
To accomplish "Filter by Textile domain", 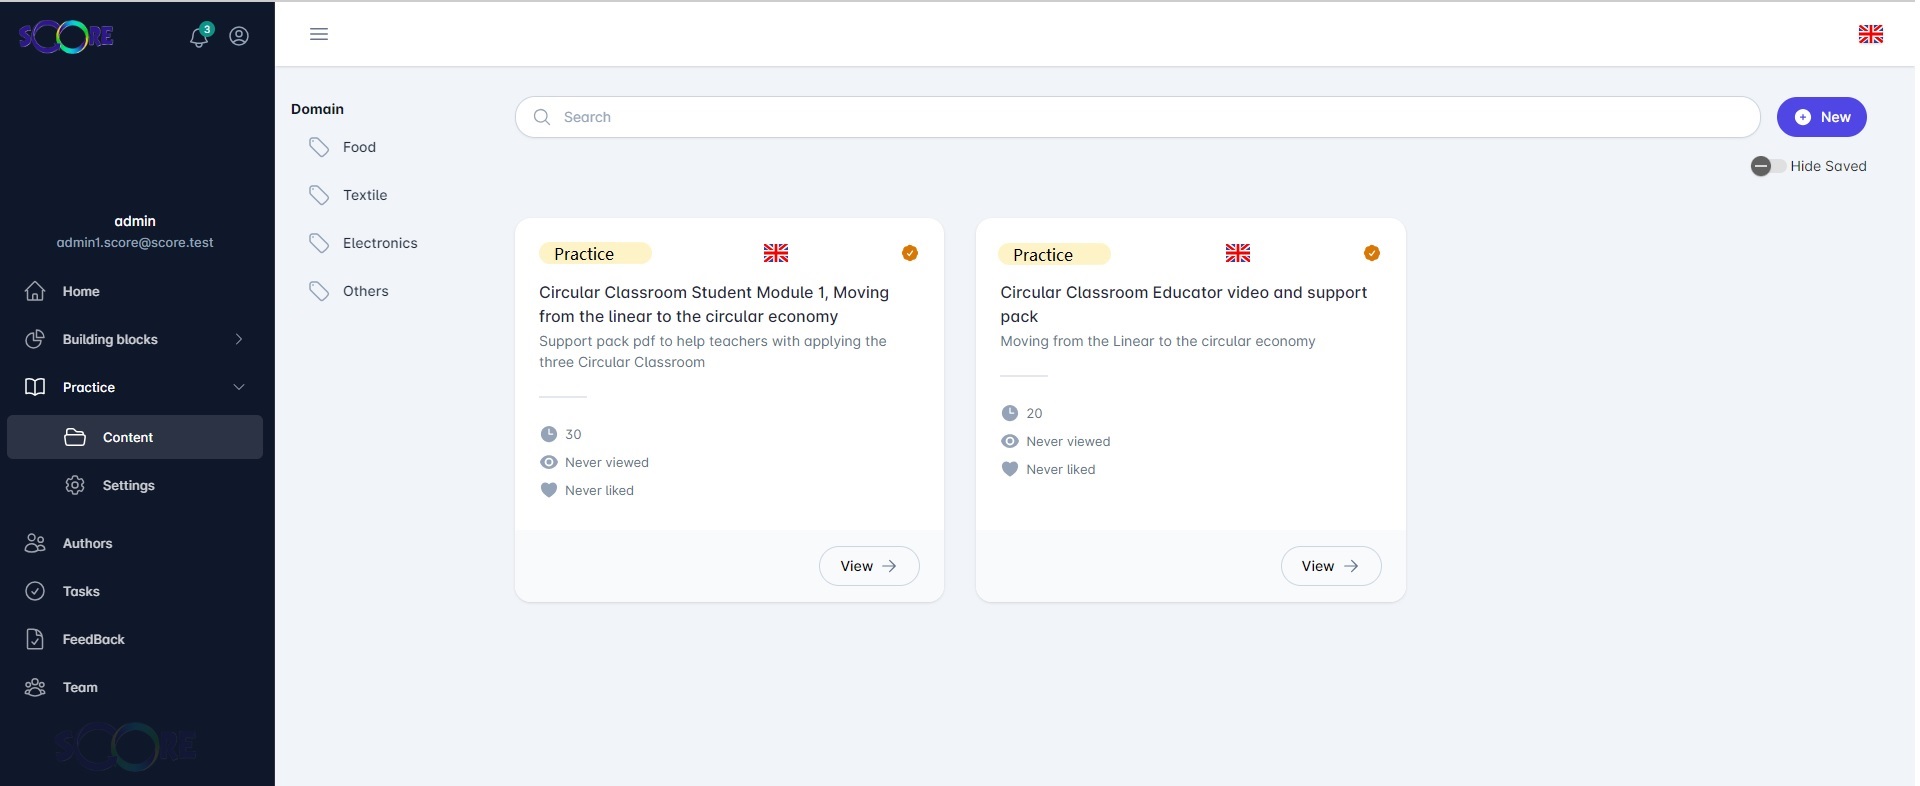I will [x=364, y=195].
